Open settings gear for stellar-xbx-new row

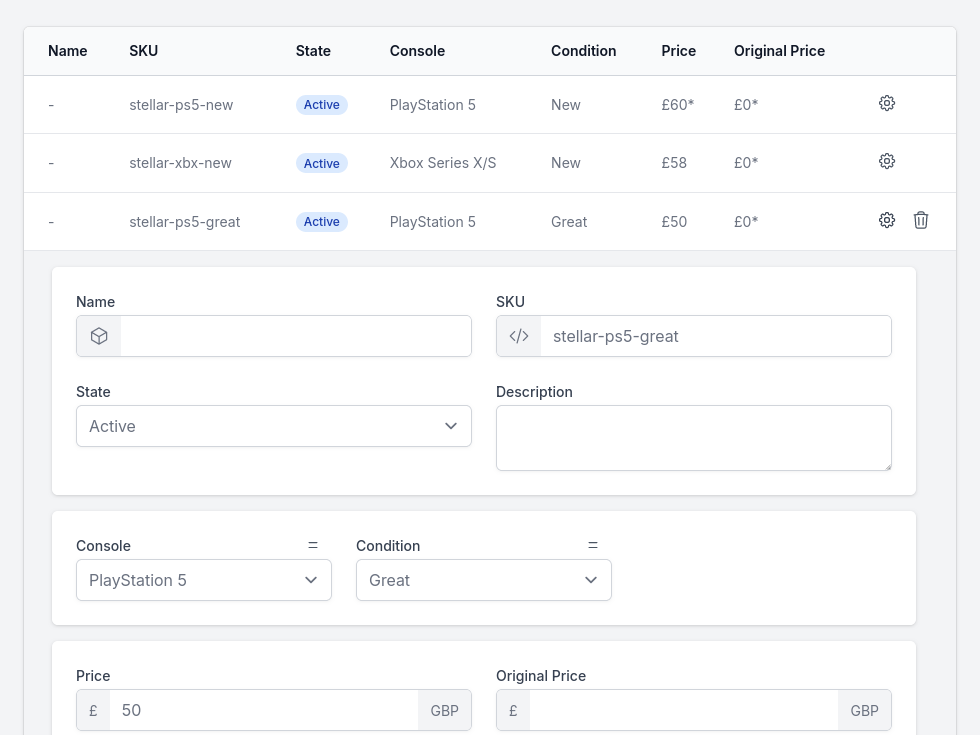click(x=886, y=161)
